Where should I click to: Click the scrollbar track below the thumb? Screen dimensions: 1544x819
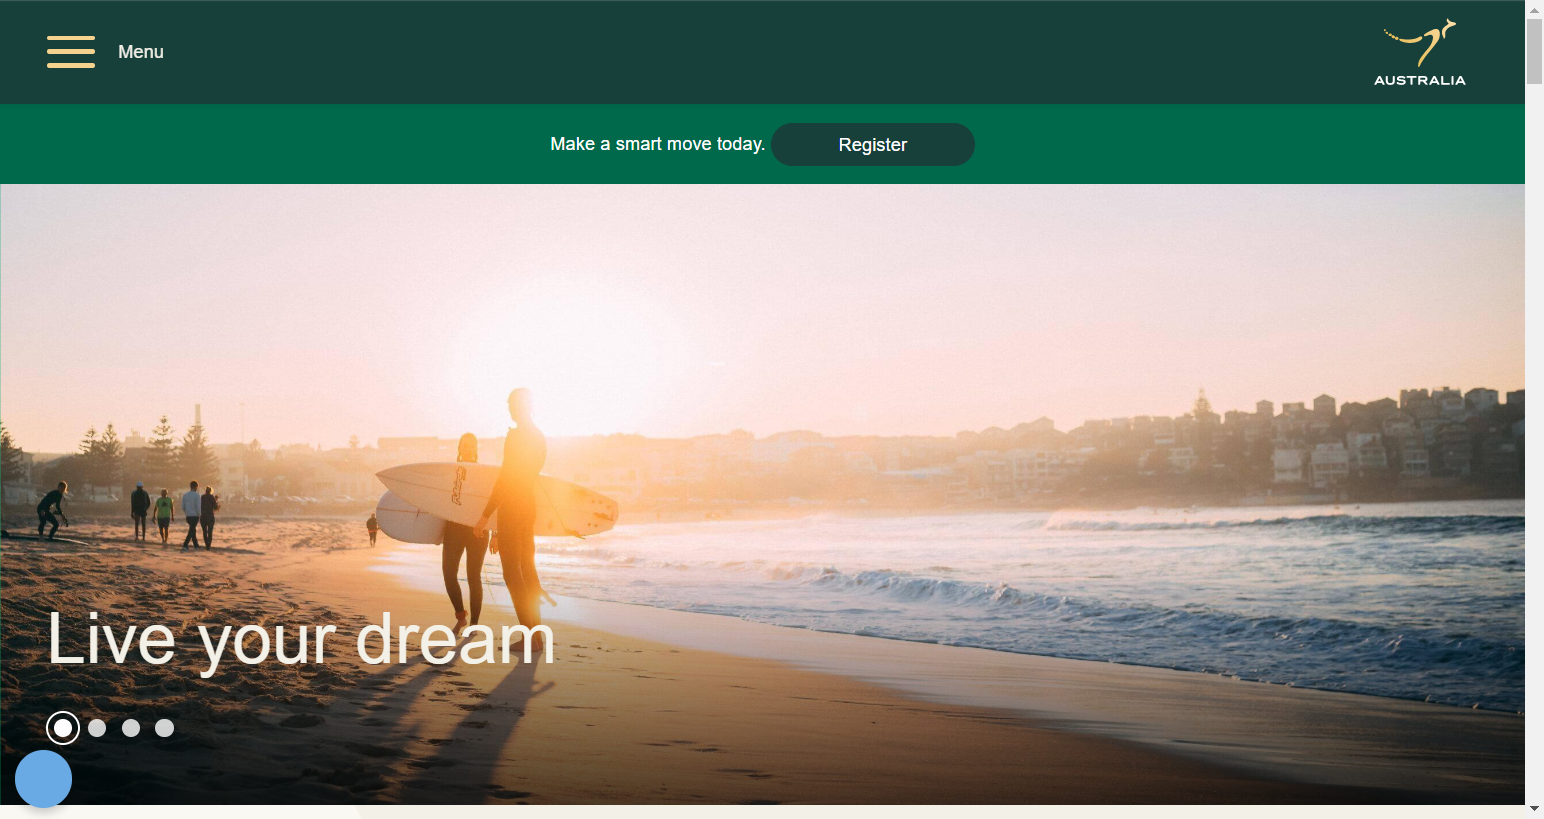coord(1535,440)
